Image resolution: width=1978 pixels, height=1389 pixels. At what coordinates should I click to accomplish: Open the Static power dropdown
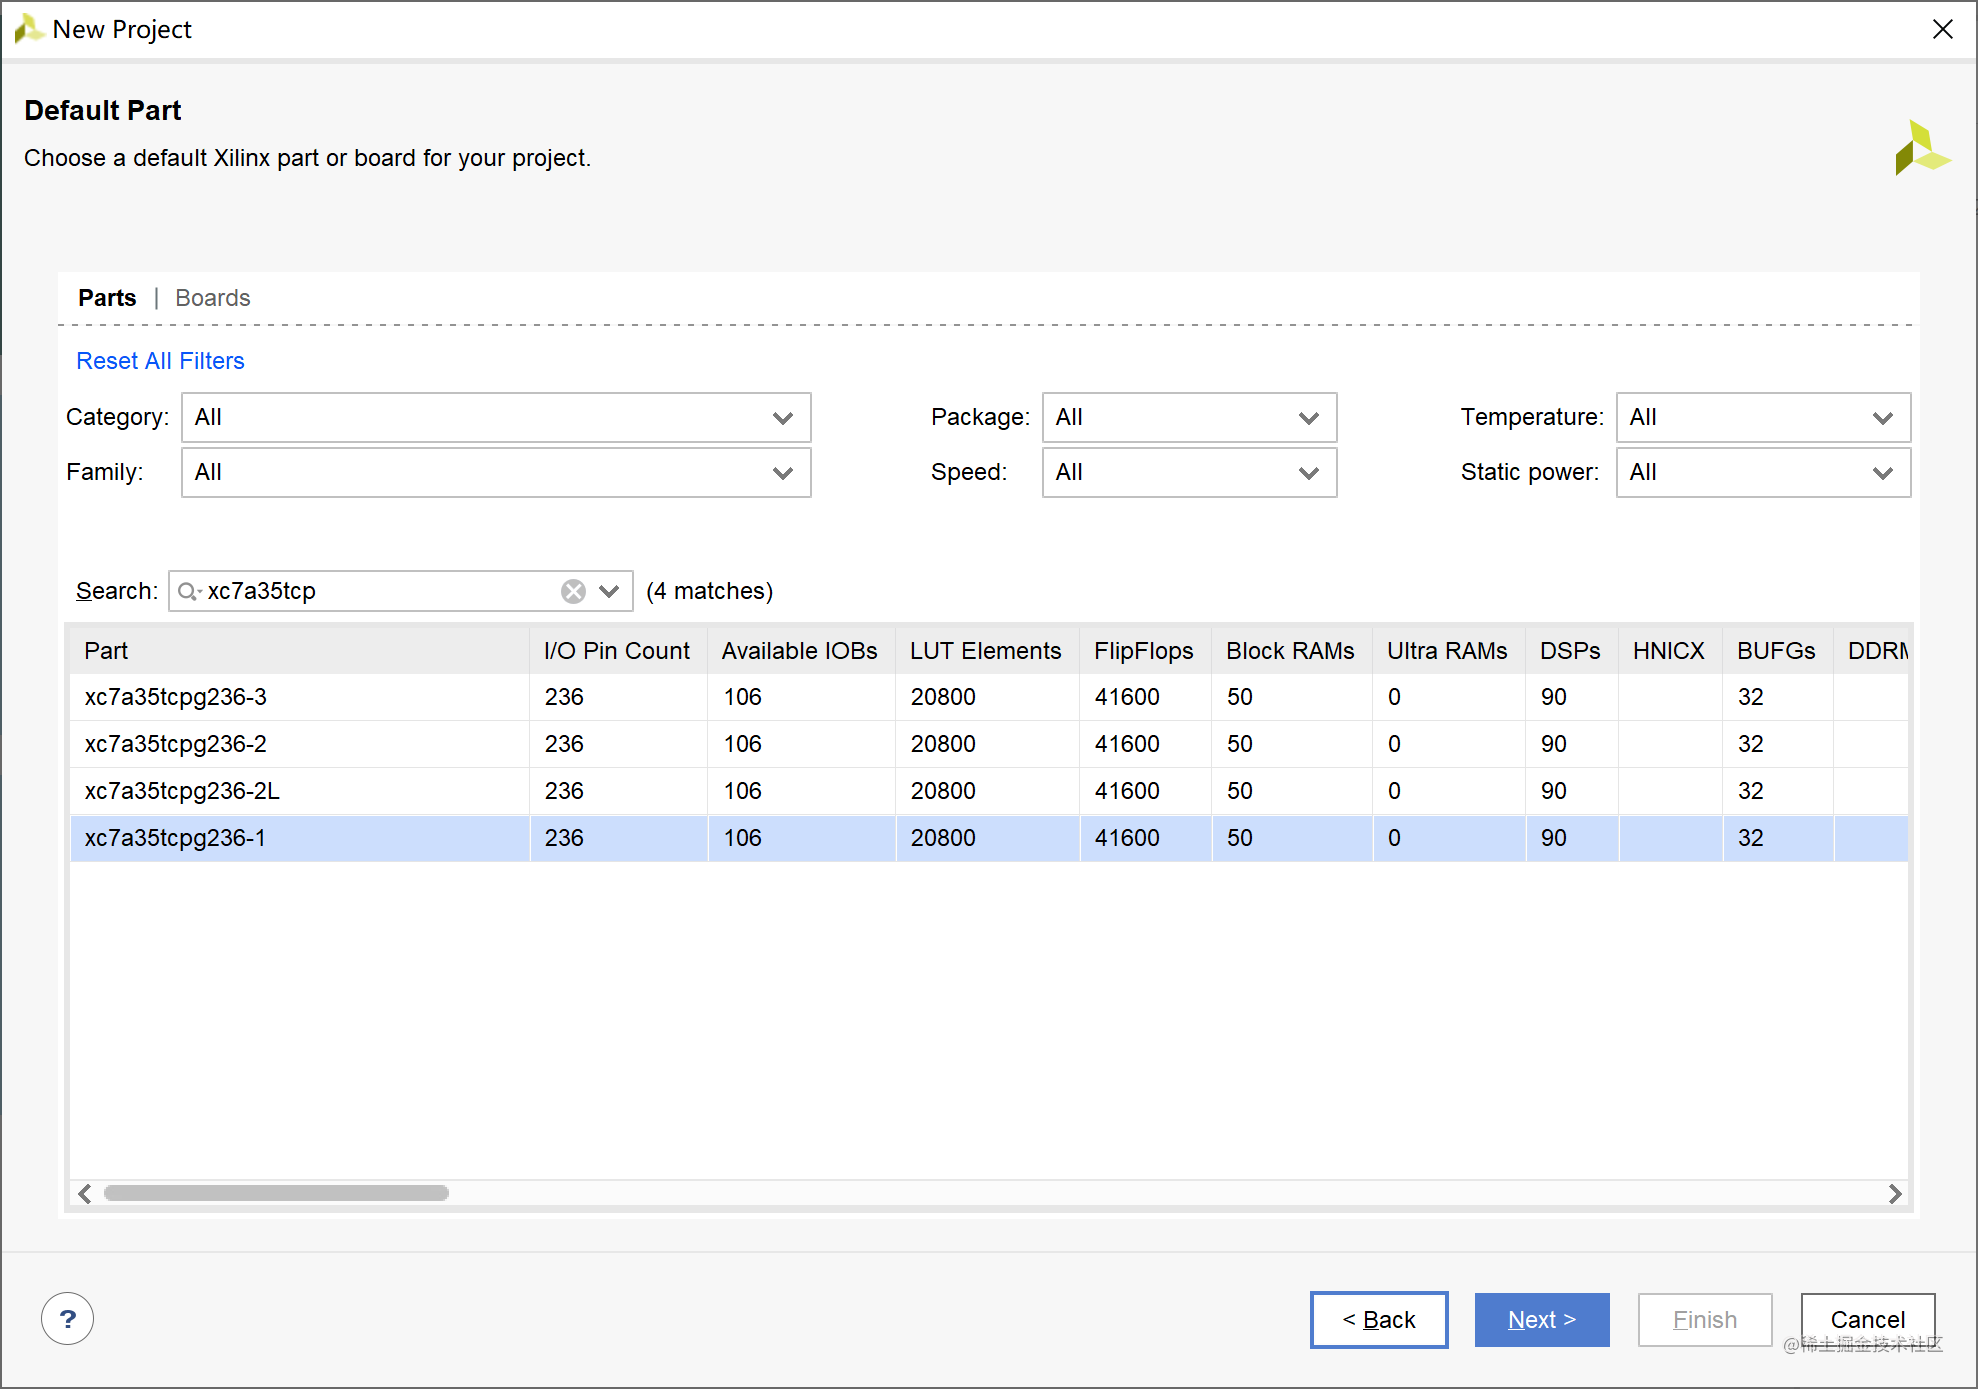tap(1762, 472)
